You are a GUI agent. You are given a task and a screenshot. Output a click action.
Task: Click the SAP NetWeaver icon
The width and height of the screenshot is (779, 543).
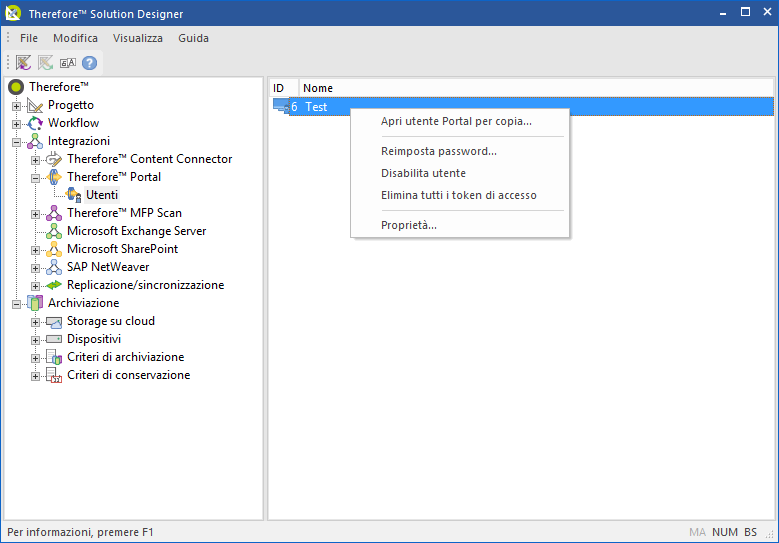coord(54,267)
